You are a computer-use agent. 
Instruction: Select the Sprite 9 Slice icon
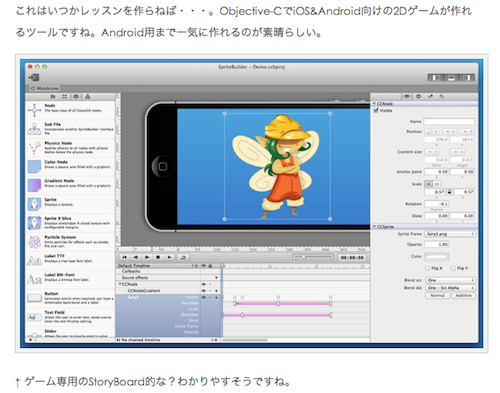(34, 223)
